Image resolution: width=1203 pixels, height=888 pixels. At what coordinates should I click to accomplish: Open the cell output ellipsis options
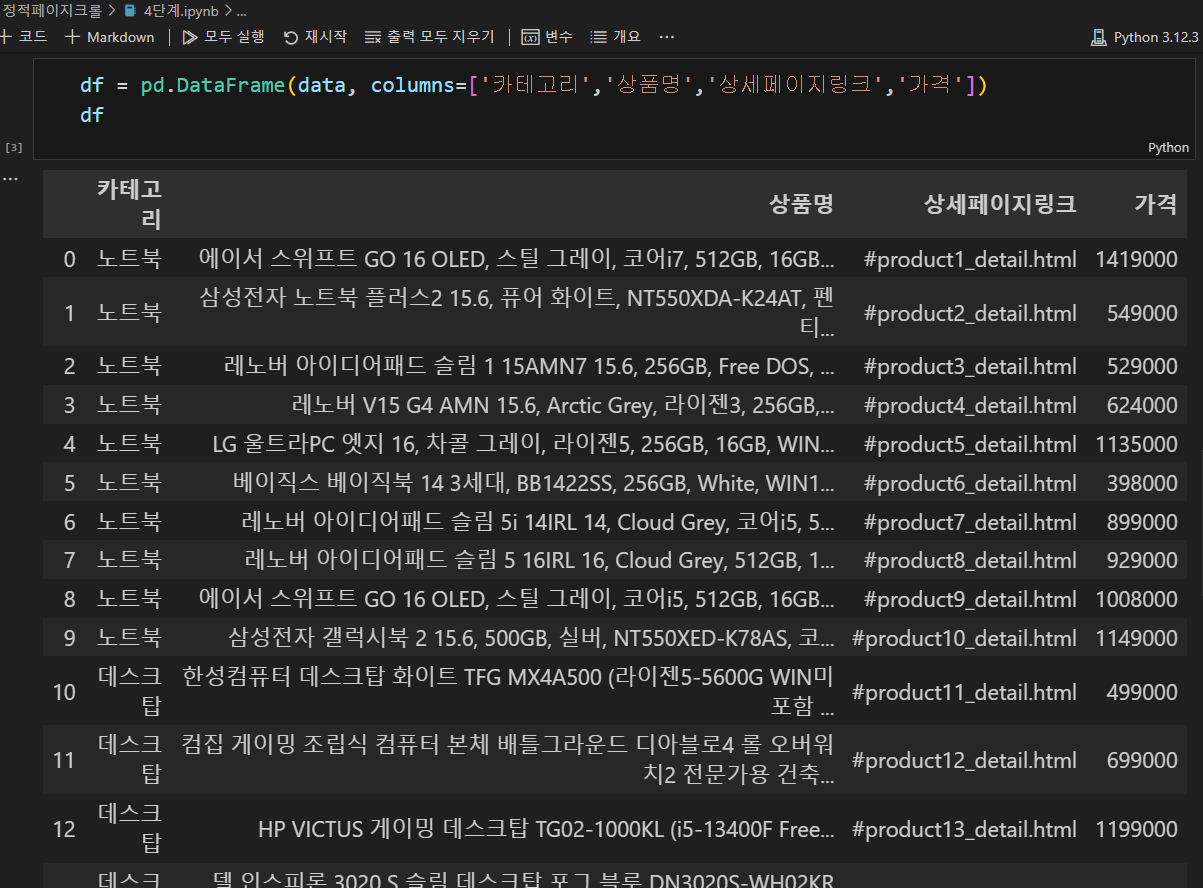(11, 178)
